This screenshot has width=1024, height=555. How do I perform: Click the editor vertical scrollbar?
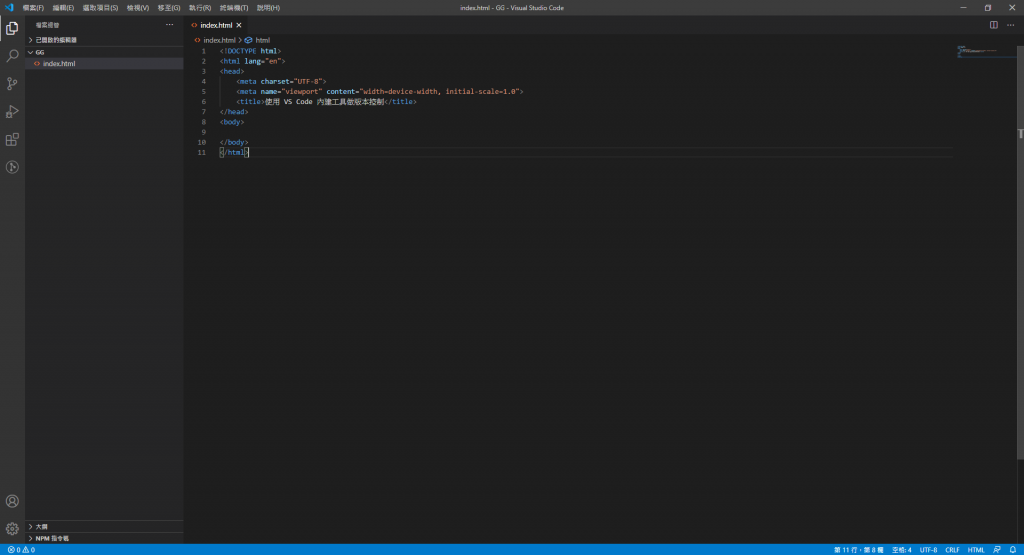1020,252
